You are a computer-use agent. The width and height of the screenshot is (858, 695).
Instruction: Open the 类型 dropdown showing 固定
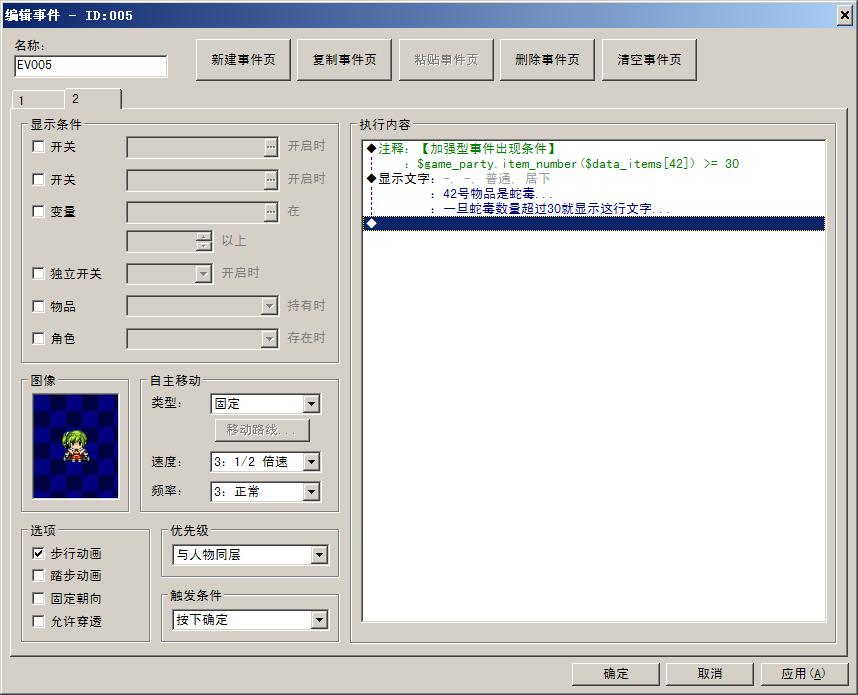(x=265, y=404)
